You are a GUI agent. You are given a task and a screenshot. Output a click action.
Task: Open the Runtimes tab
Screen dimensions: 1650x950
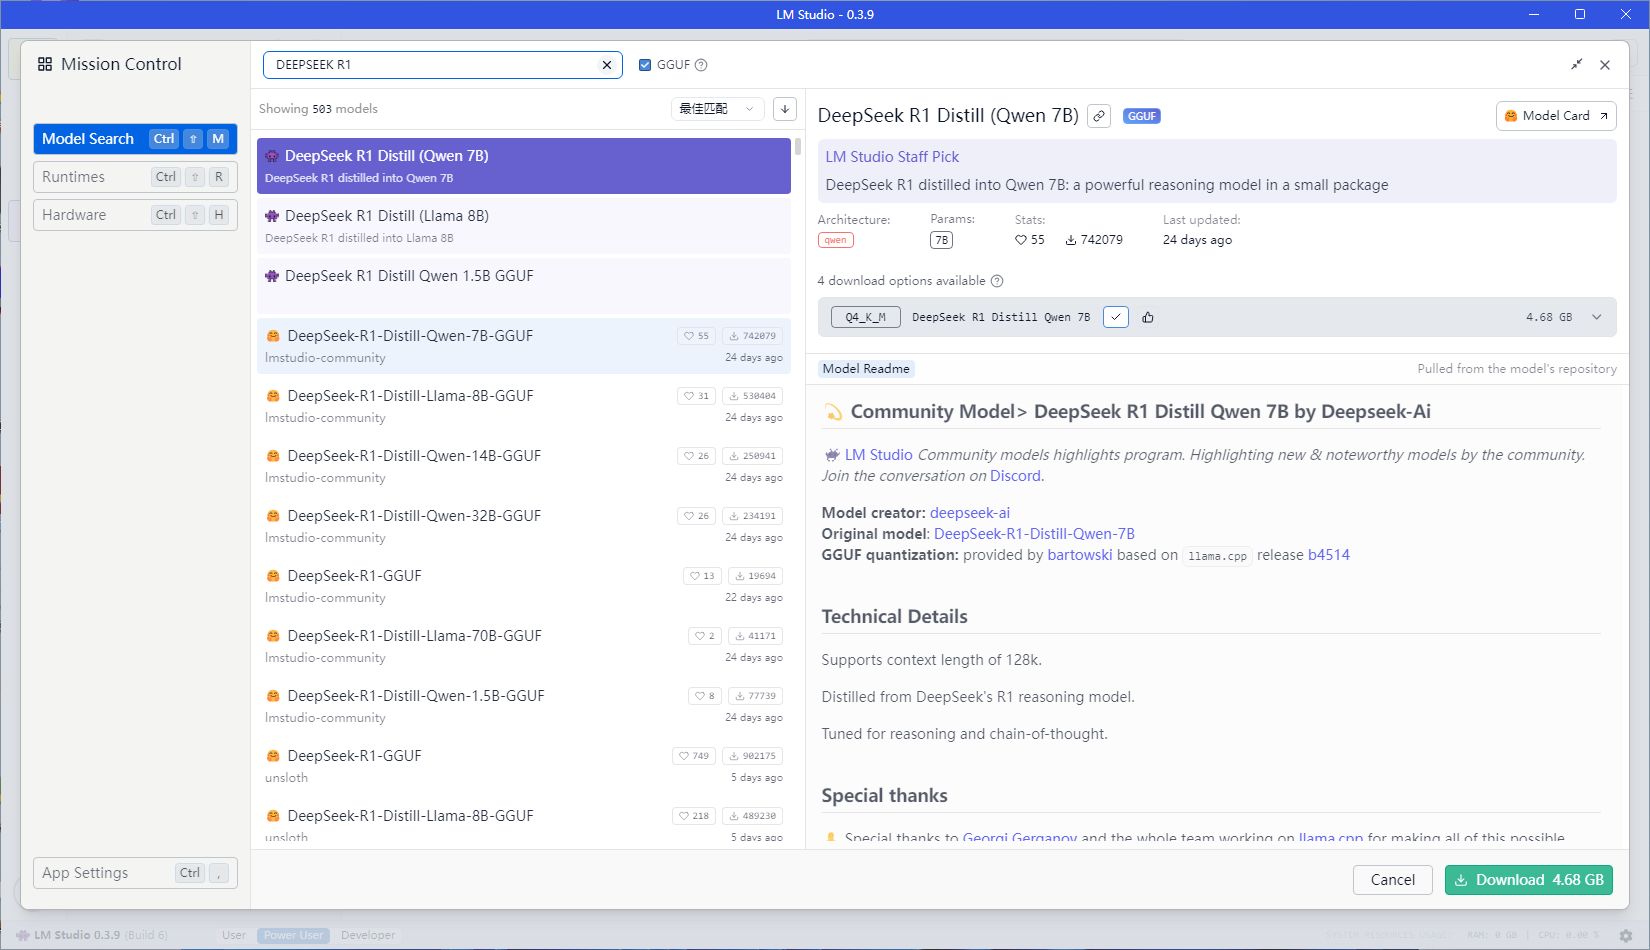[x=135, y=177]
